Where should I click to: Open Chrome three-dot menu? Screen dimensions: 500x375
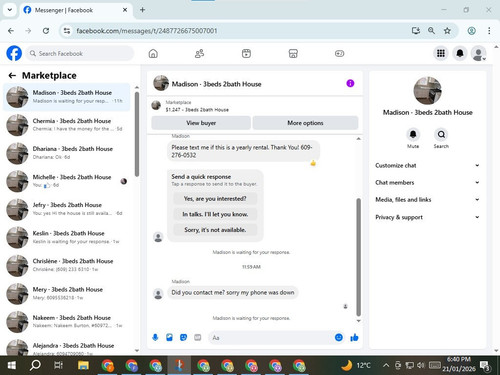tap(489, 31)
